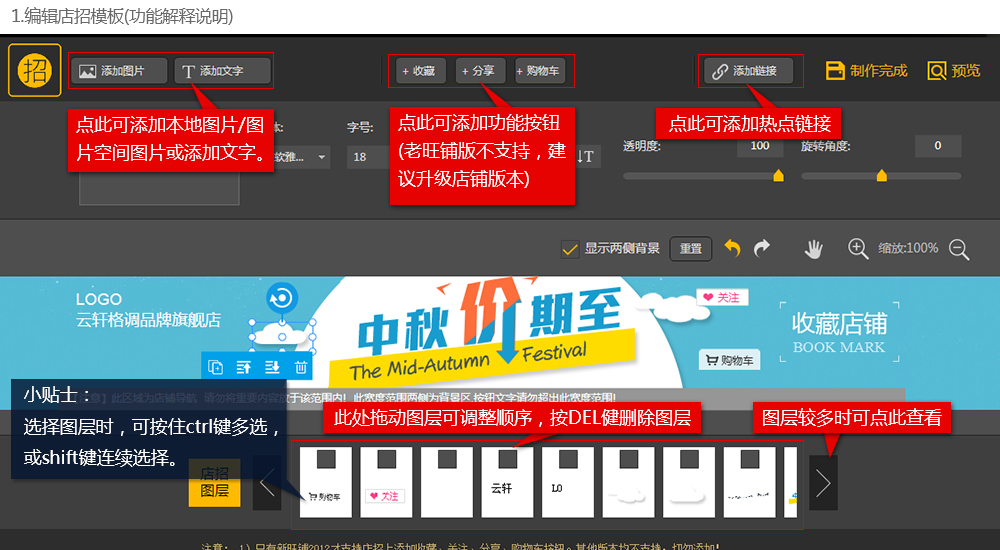The width and height of the screenshot is (1000, 550).
Task: Click the 添加文字 add text button
Action: [223, 71]
